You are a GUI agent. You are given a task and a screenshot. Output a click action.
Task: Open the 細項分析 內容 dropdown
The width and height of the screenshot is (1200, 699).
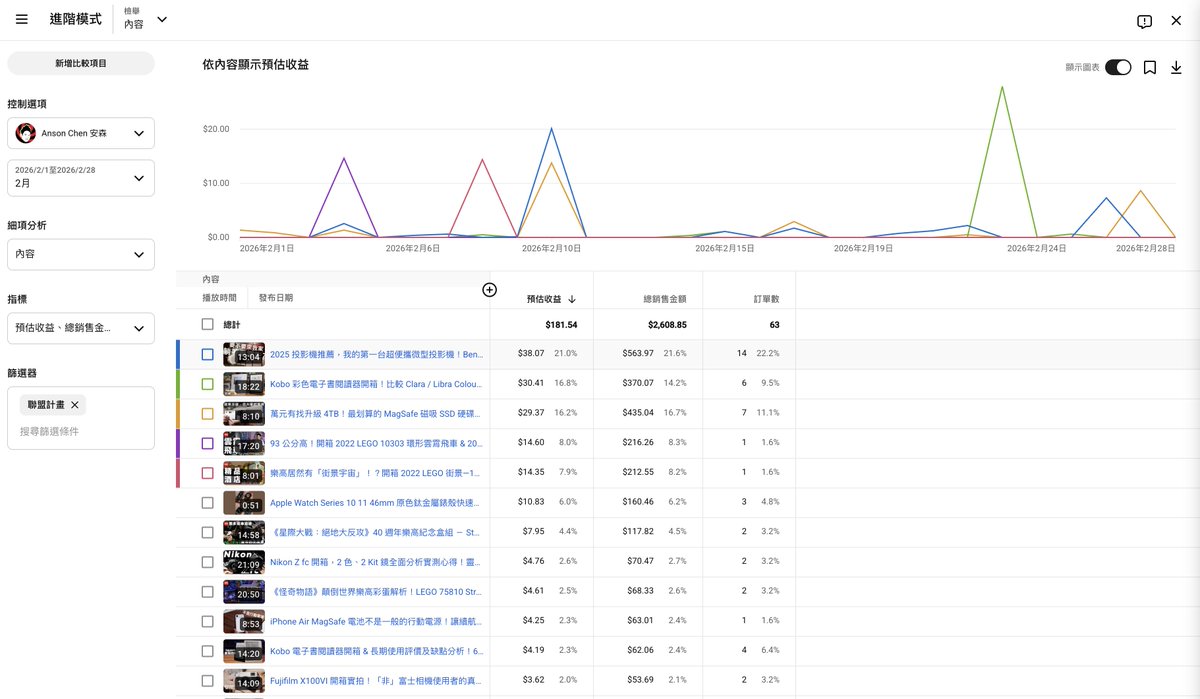[x=81, y=255]
